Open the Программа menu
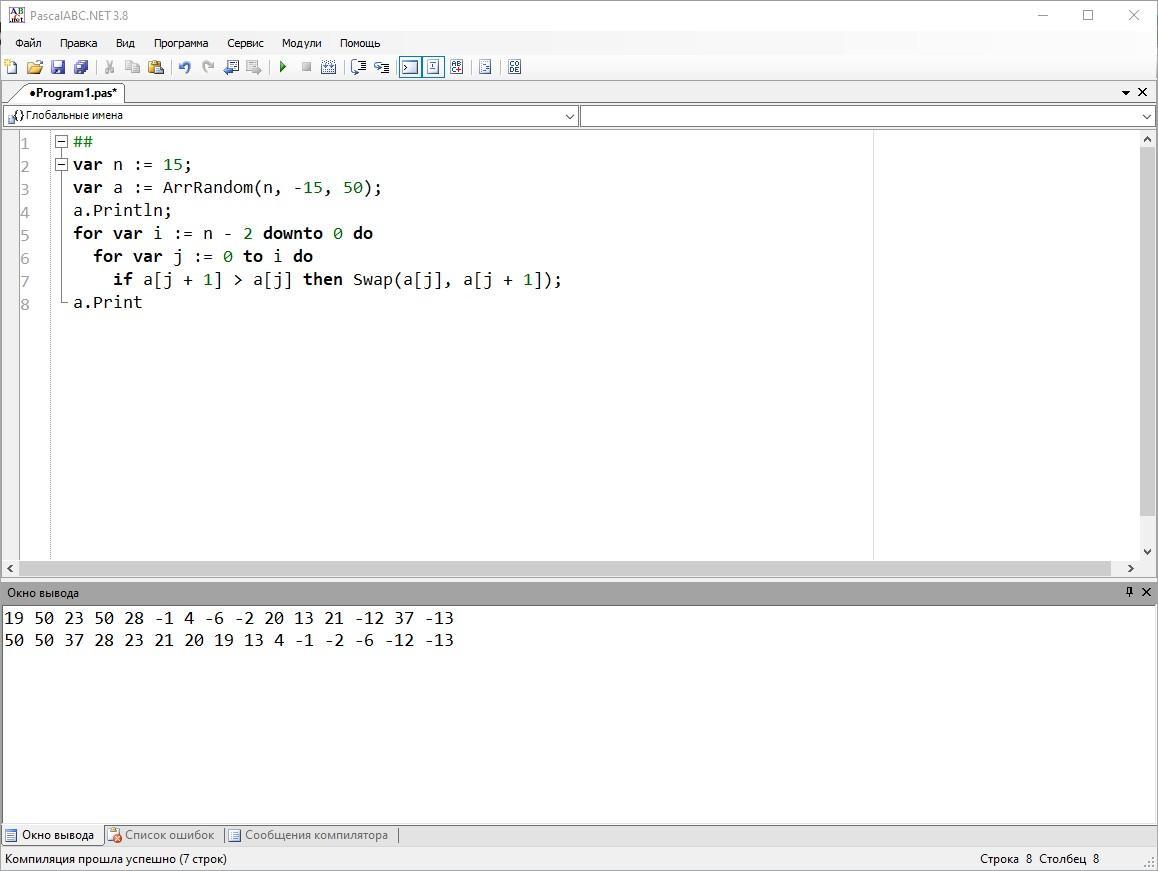Viewport: 1158px width, 871px height. click(181, 43)
